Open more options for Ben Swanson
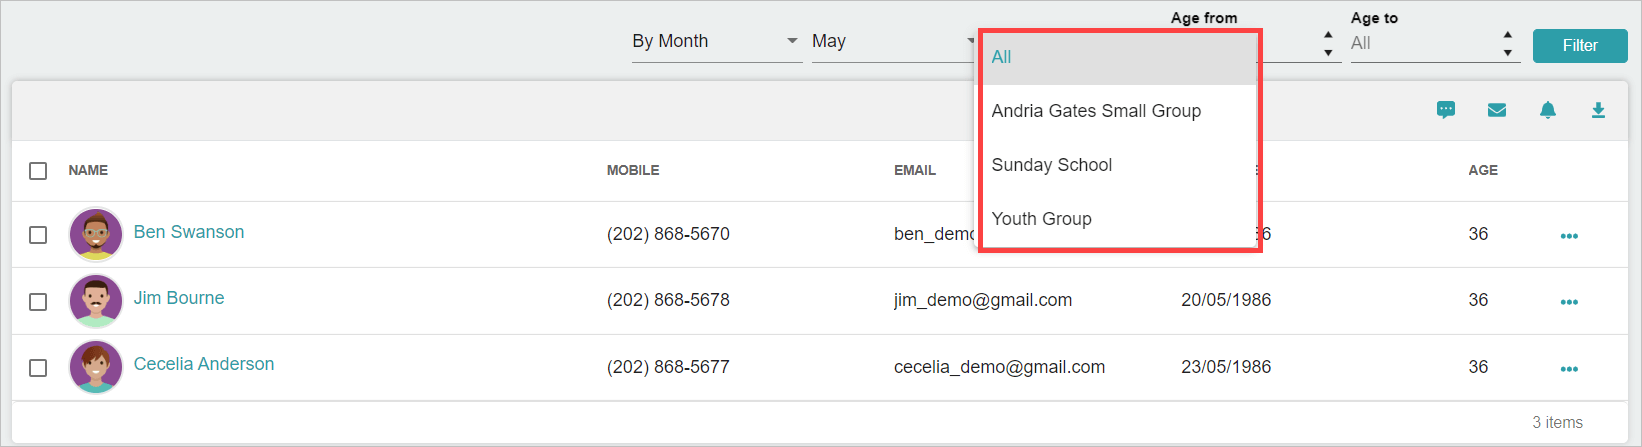 coord(1569,236)
